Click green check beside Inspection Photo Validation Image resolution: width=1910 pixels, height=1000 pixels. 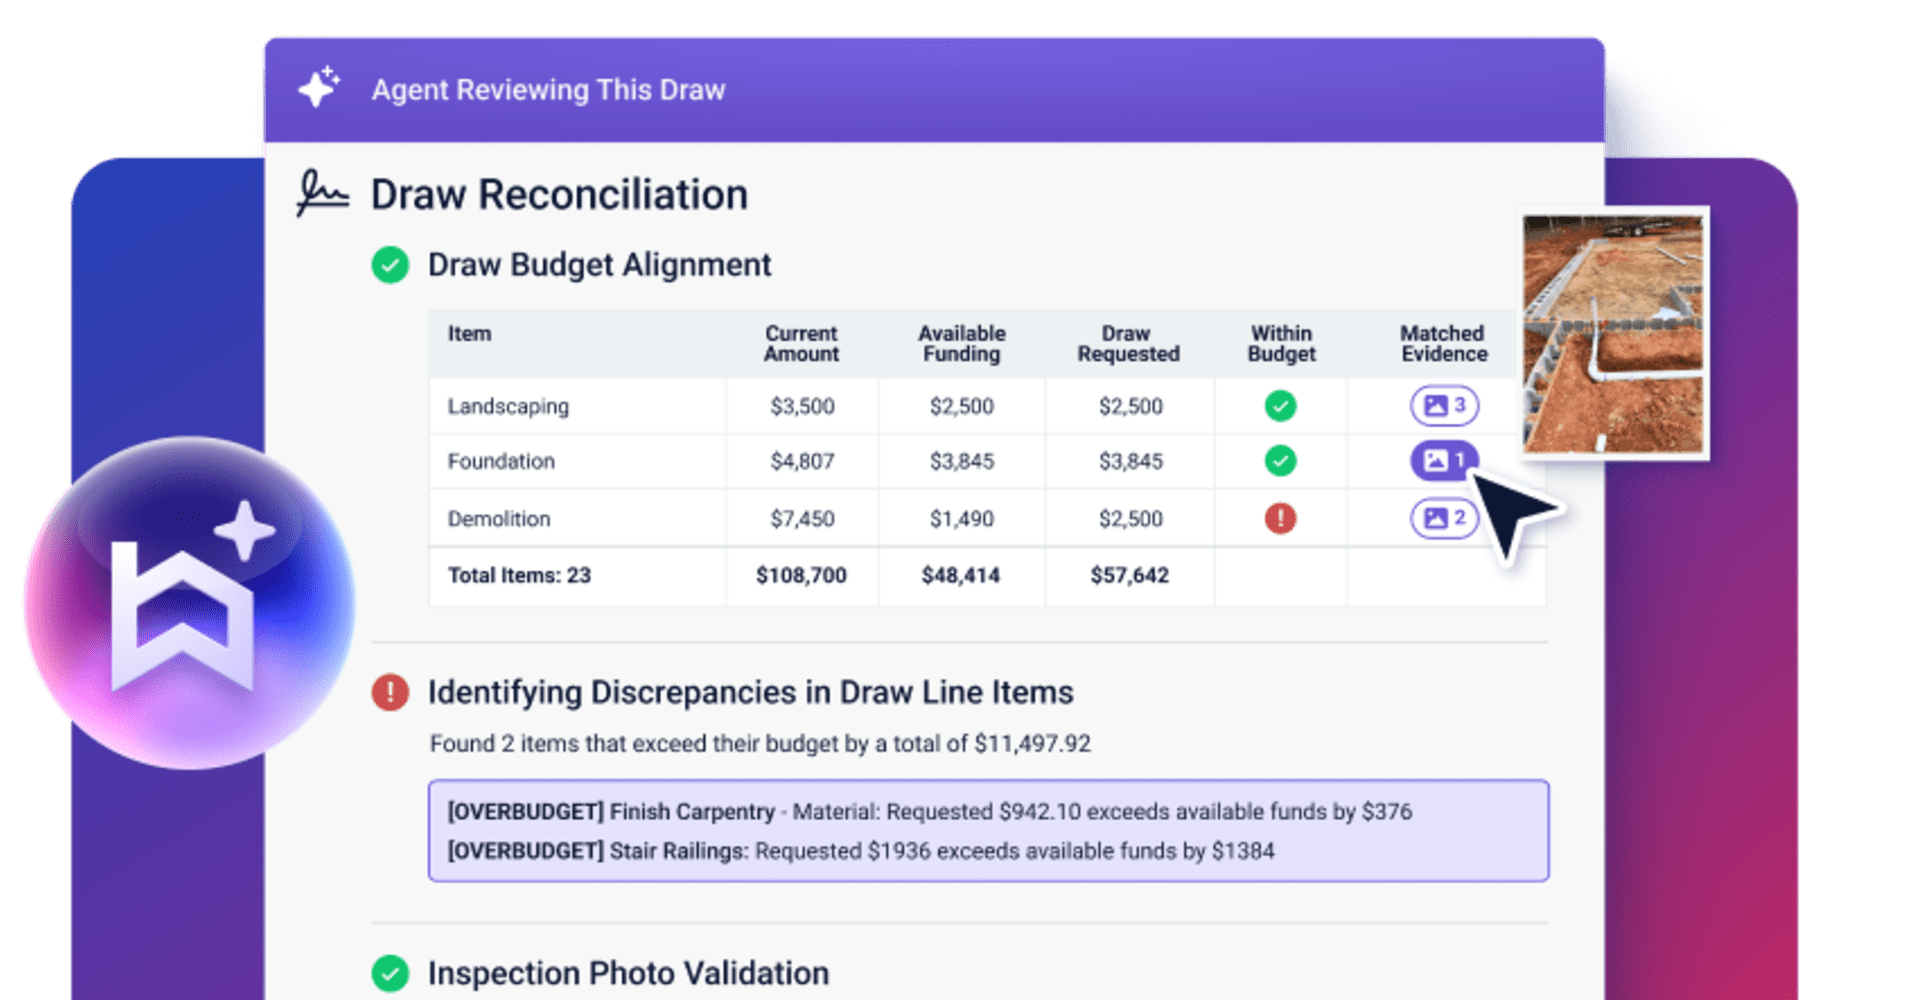point(390,973)
